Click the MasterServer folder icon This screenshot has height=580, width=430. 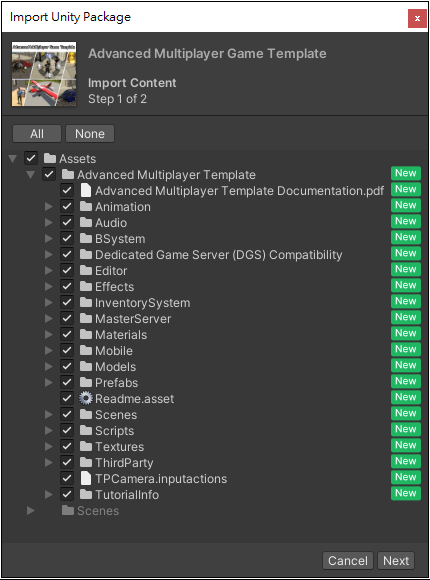pos(86,318)
